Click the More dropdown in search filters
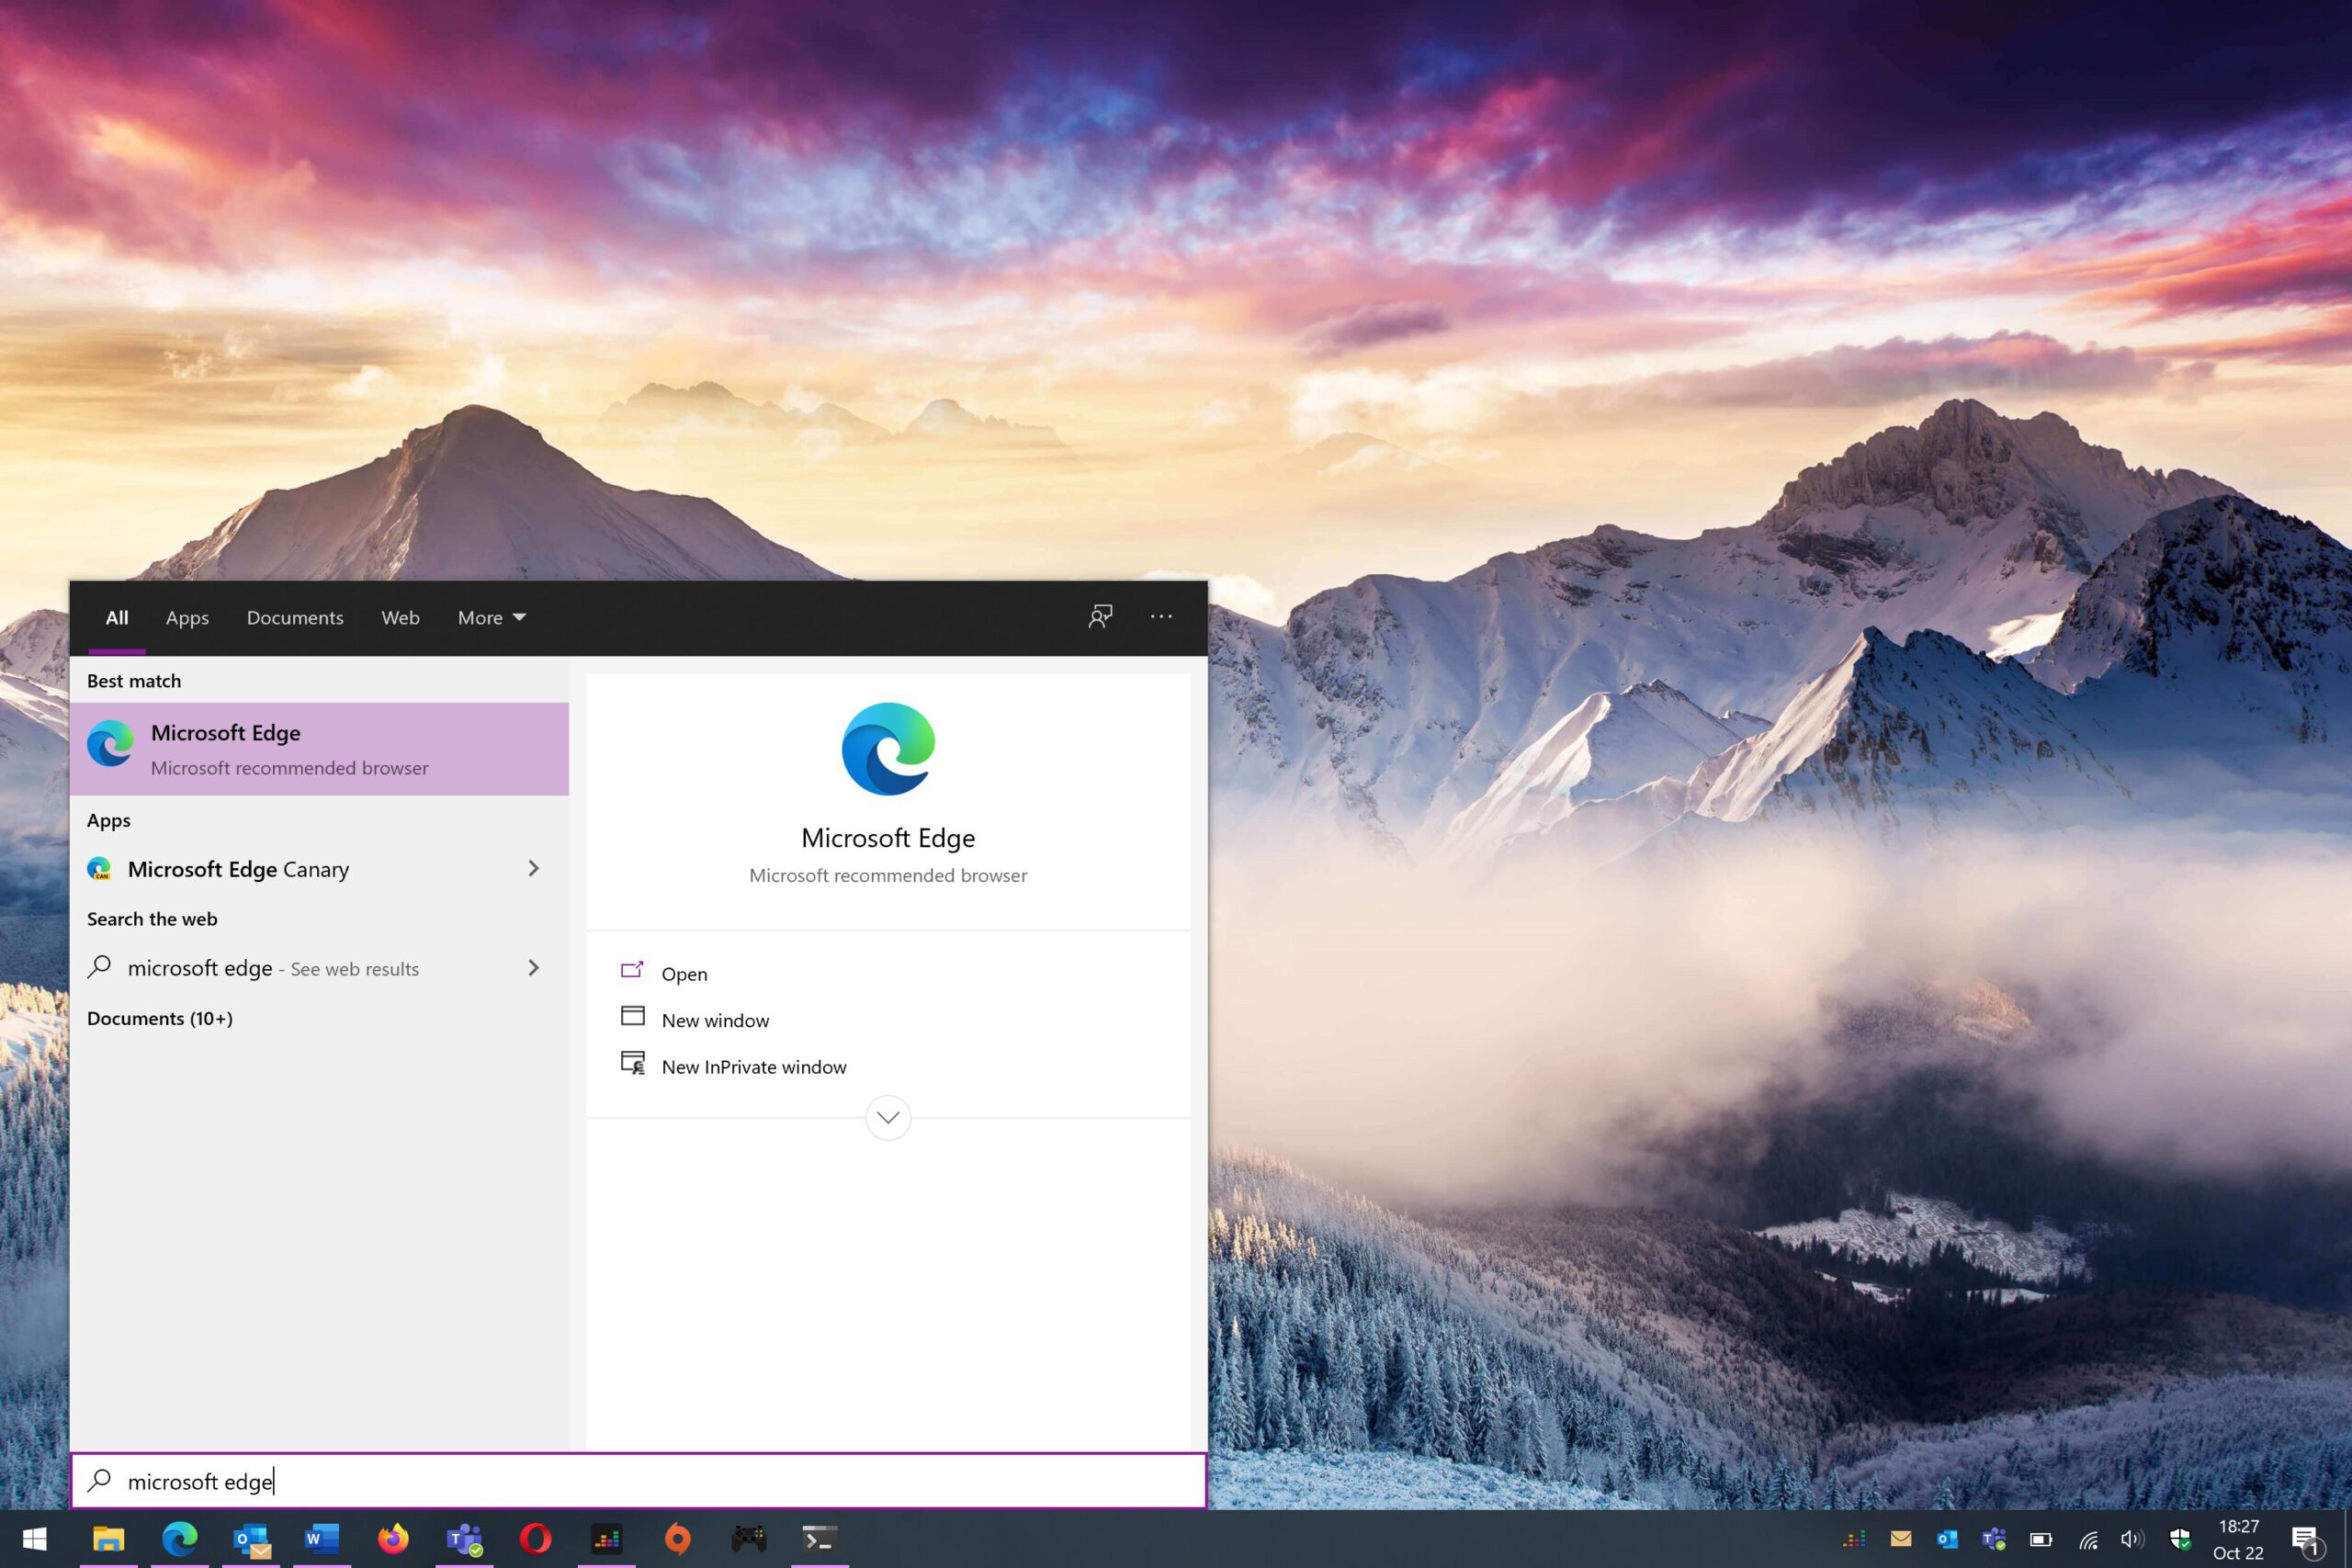Viewport: 2352px width, 1568px height. click(x=492, y=616)
